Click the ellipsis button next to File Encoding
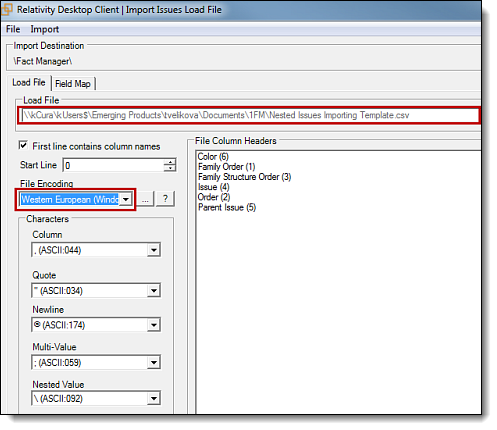The image size is (497, 430). pyautogui.click(x=145, y=199)
